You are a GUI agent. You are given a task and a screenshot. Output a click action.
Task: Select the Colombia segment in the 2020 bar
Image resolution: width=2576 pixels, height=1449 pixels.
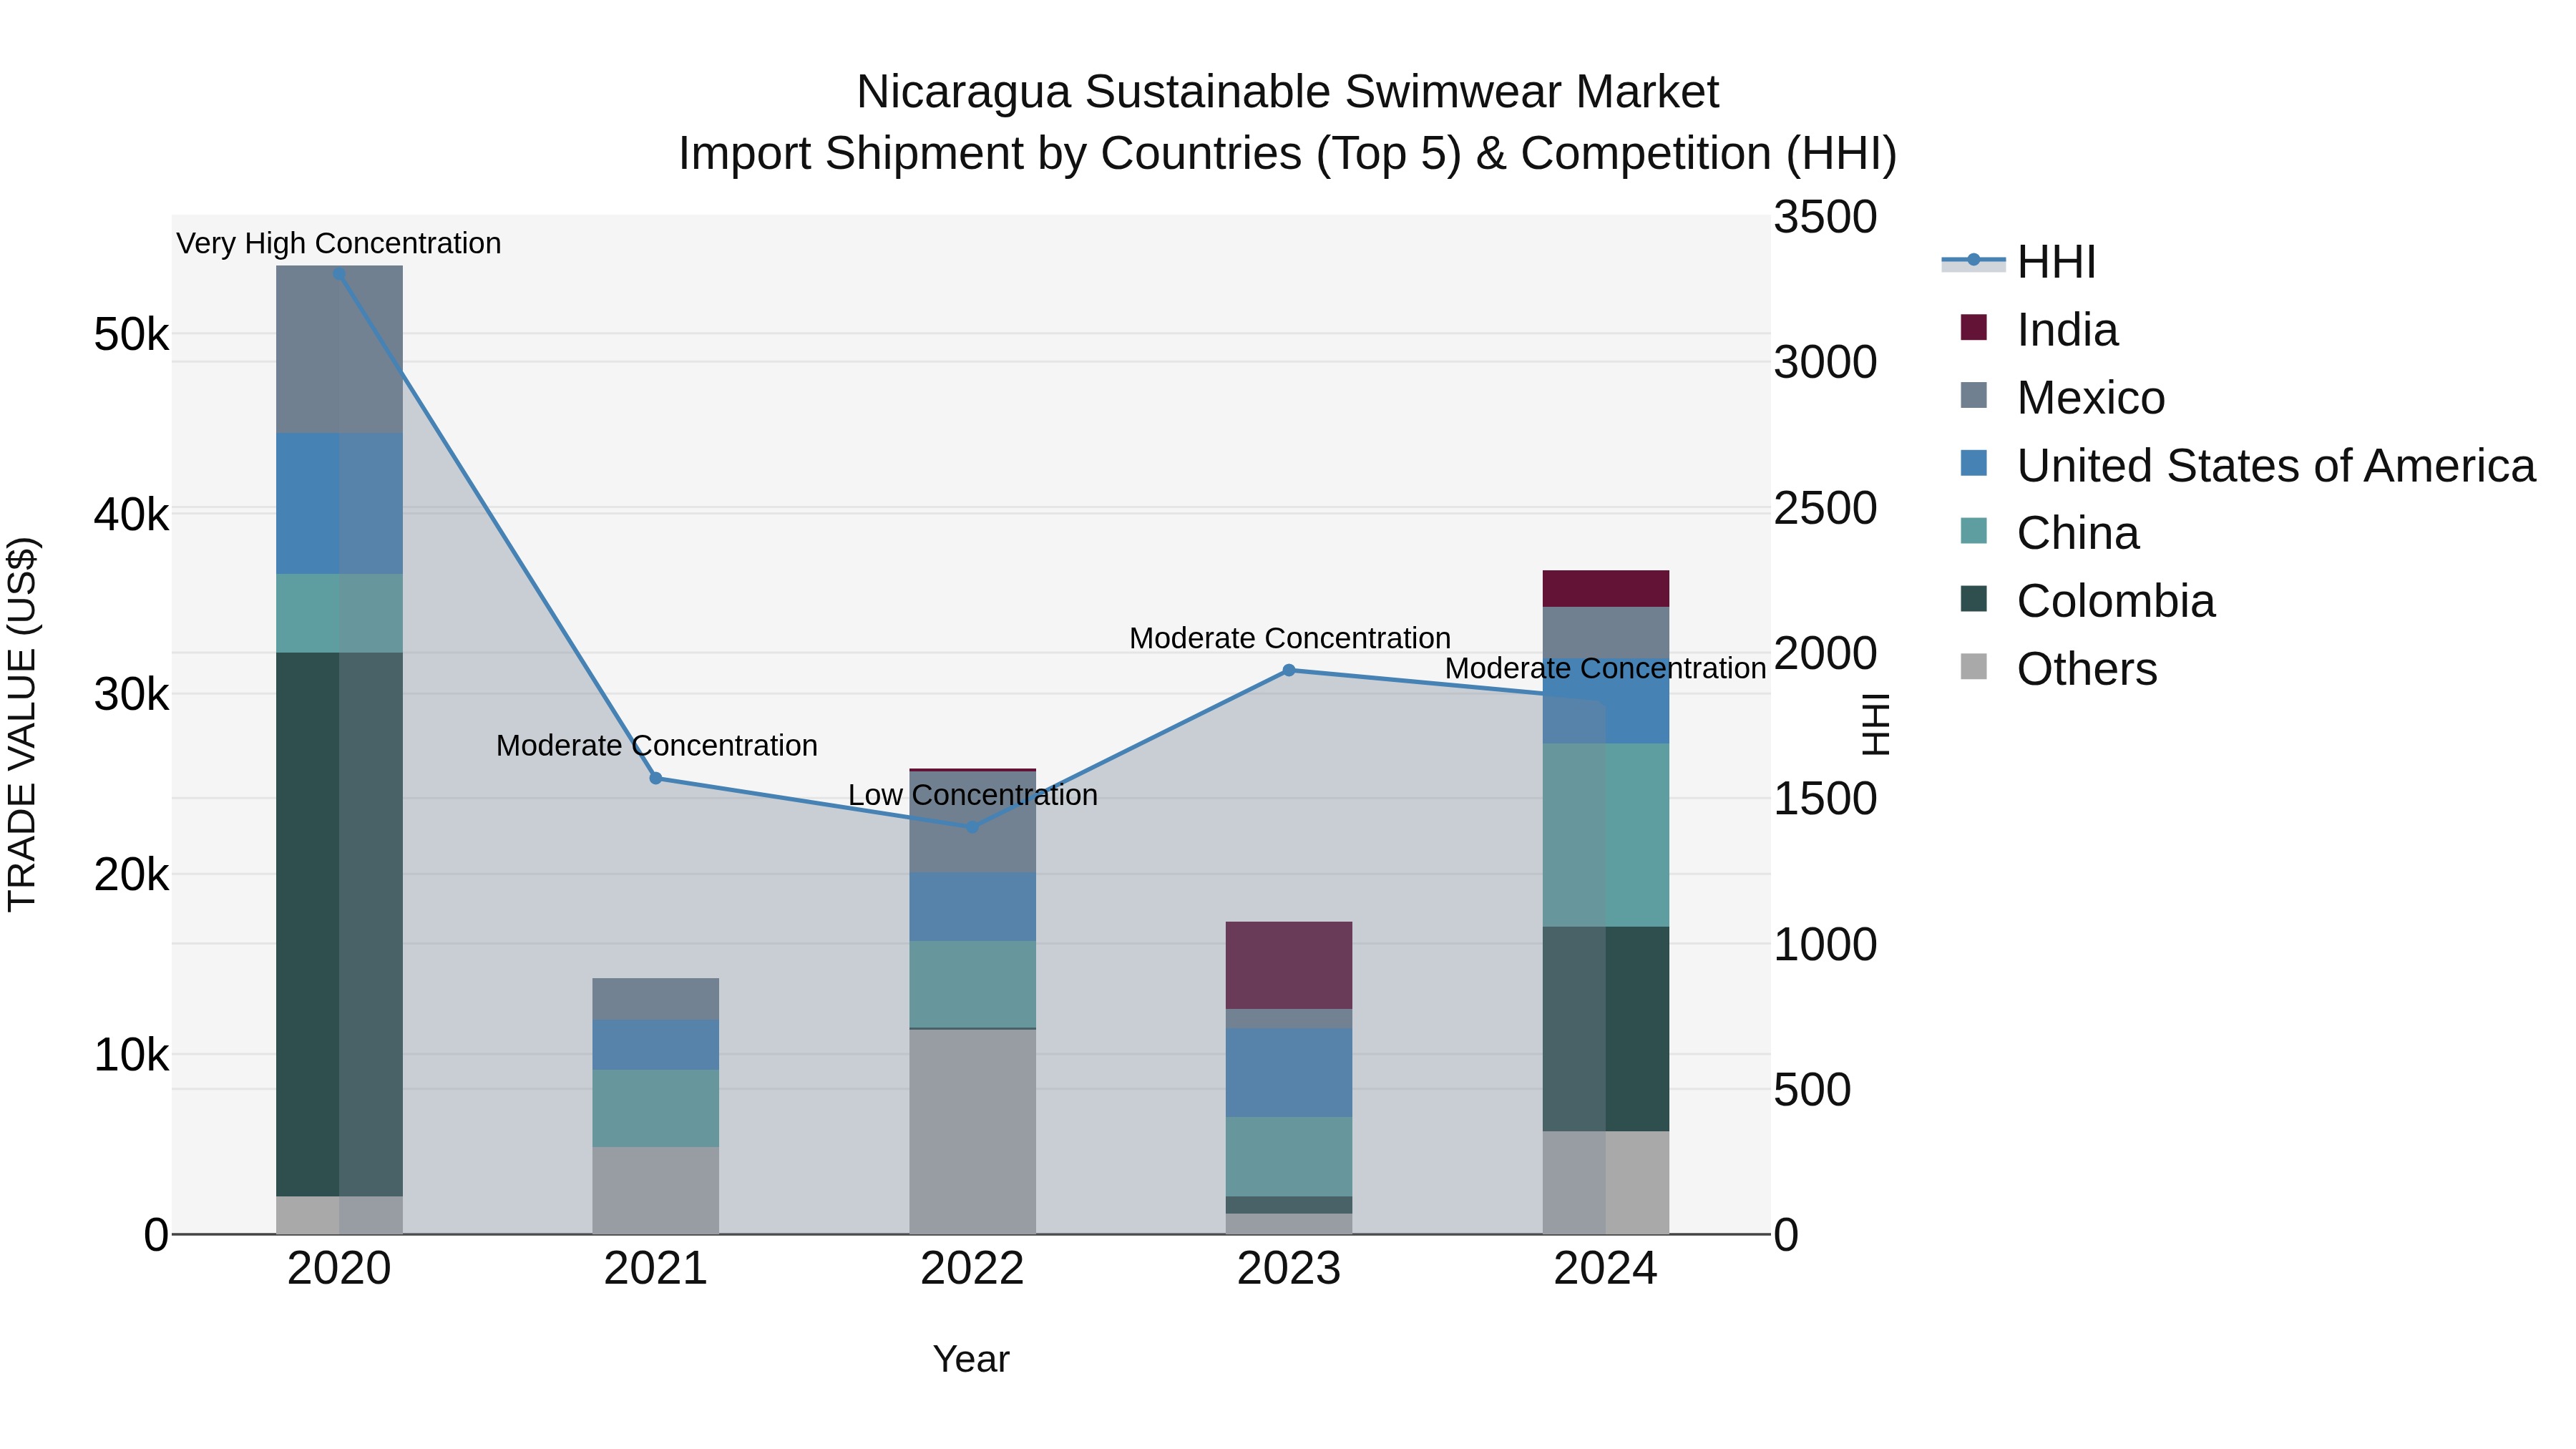point(339,924)
